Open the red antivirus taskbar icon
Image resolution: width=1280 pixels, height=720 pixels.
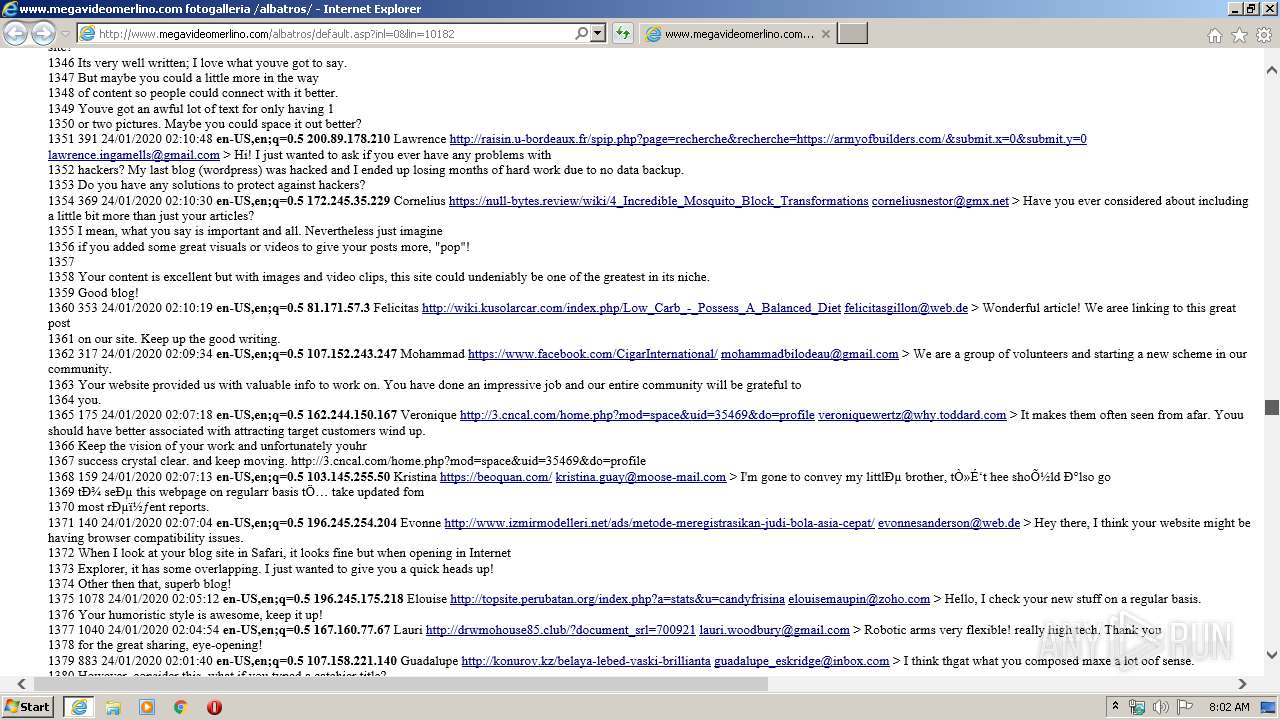(x=214, y=707)
